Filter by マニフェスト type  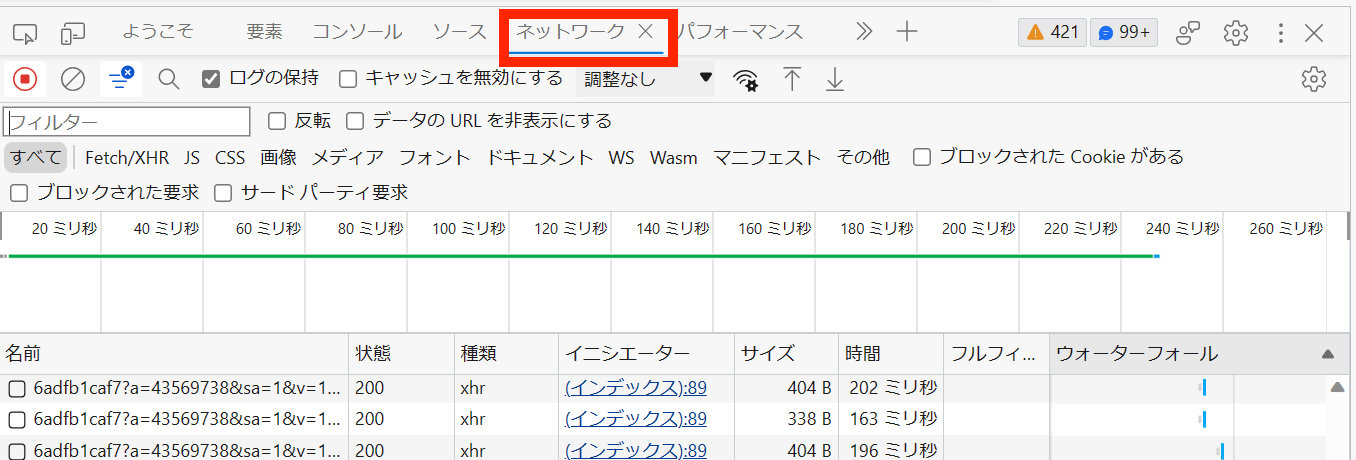pyautogui.click(x=767, y=157)
